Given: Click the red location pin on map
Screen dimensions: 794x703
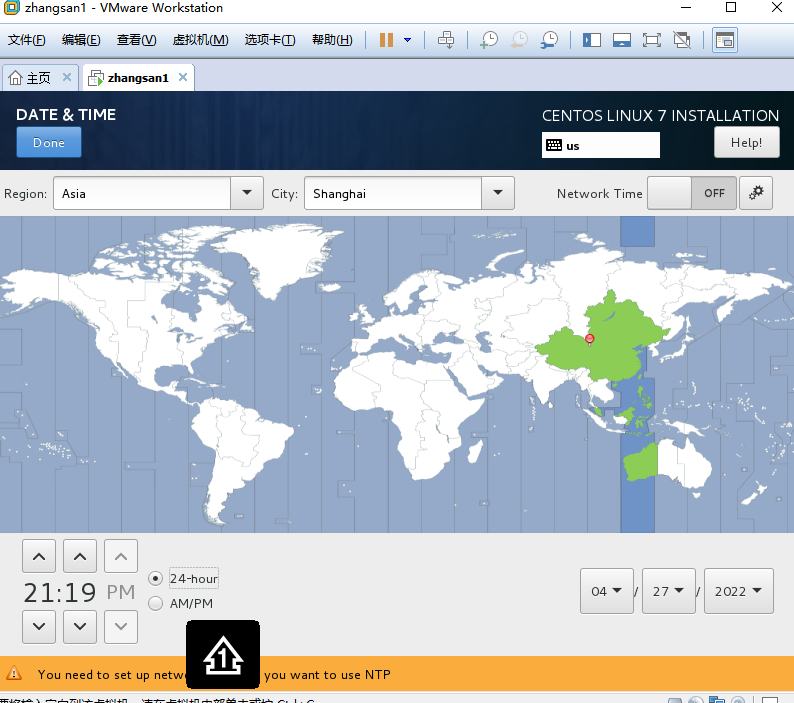Looking at the screenshot, I should (589, 338).
